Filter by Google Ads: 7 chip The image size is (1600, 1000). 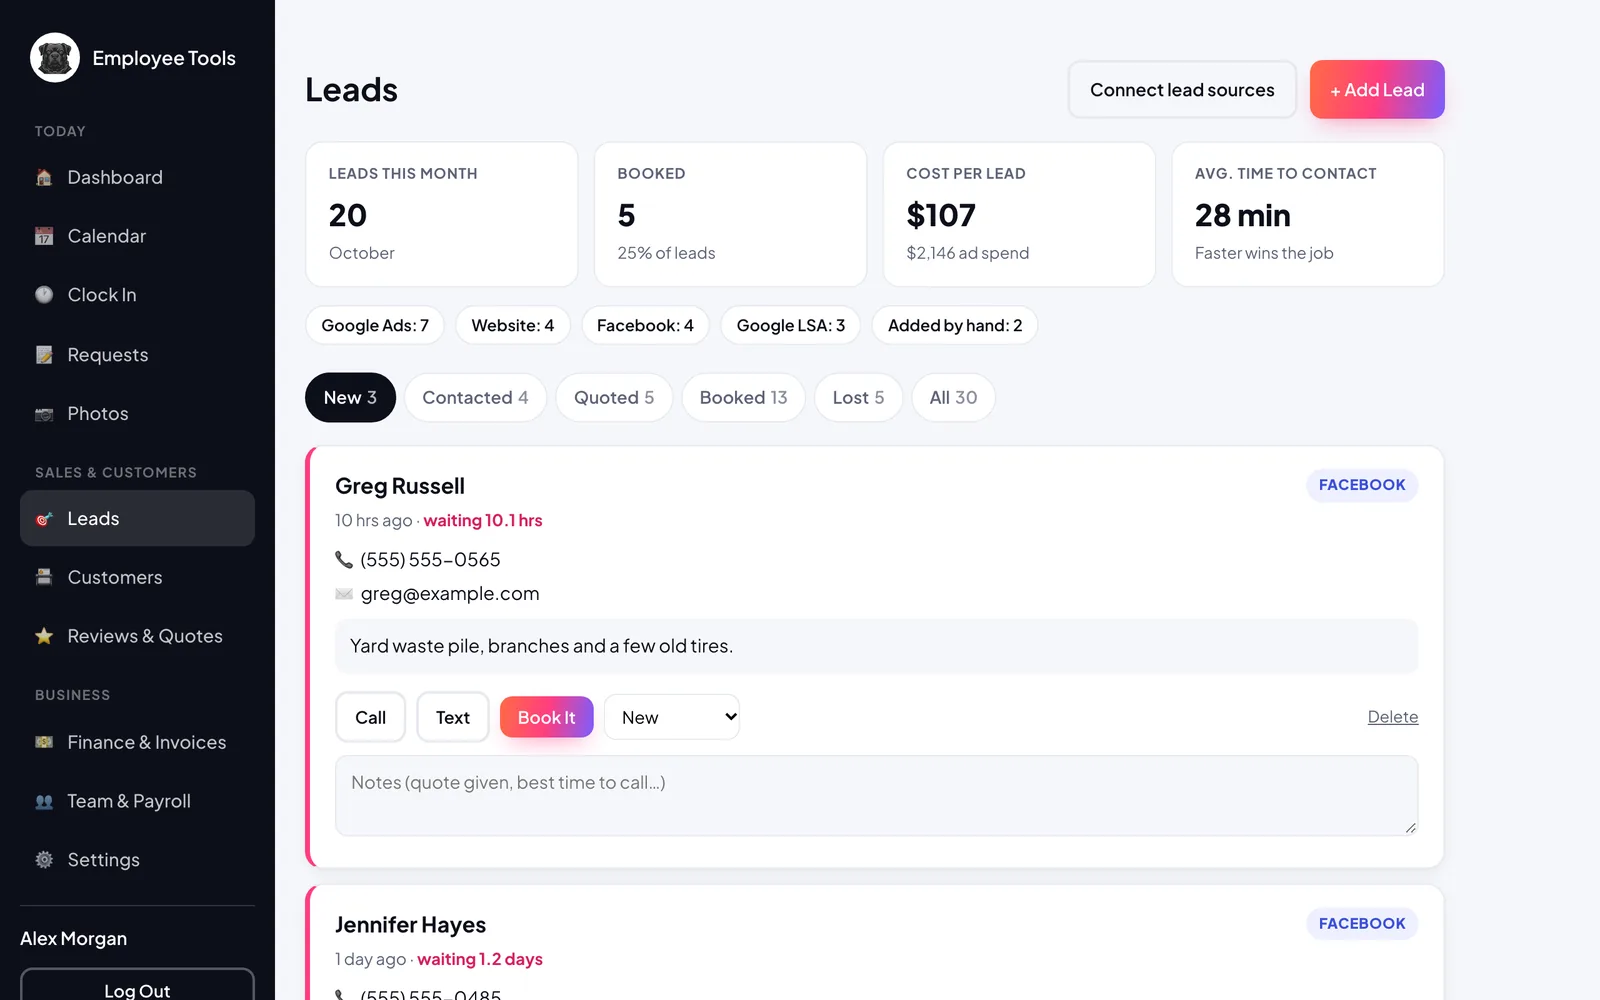[375, 325]
